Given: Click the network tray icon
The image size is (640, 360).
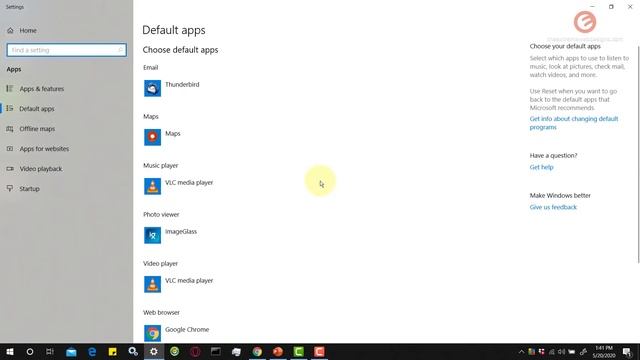Looking at the screenshot, I should [x=551, y=351].
